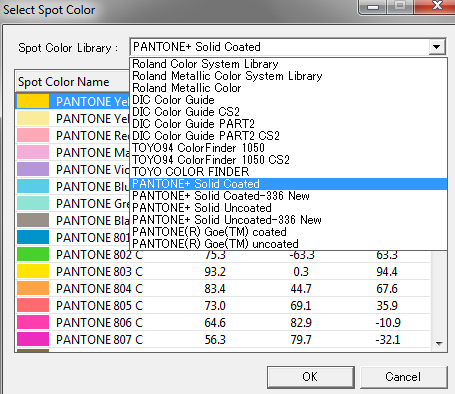Viewport: 455px width, 394px height.
Task: Choose DIC Color Guide PART2 option
Action: 288,124
